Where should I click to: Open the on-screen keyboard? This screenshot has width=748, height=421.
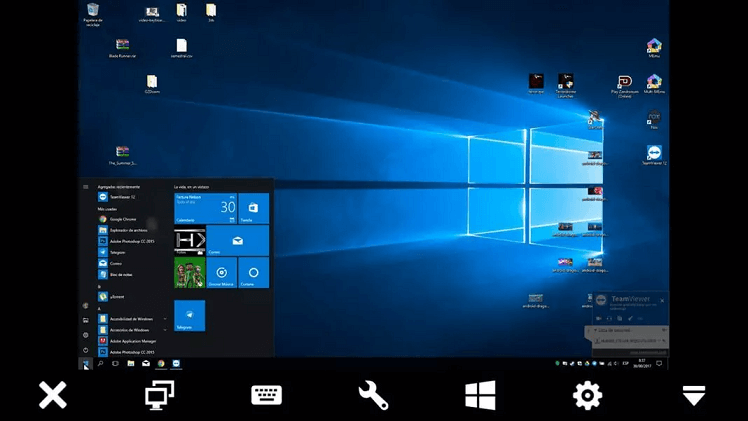pos(266,395)
